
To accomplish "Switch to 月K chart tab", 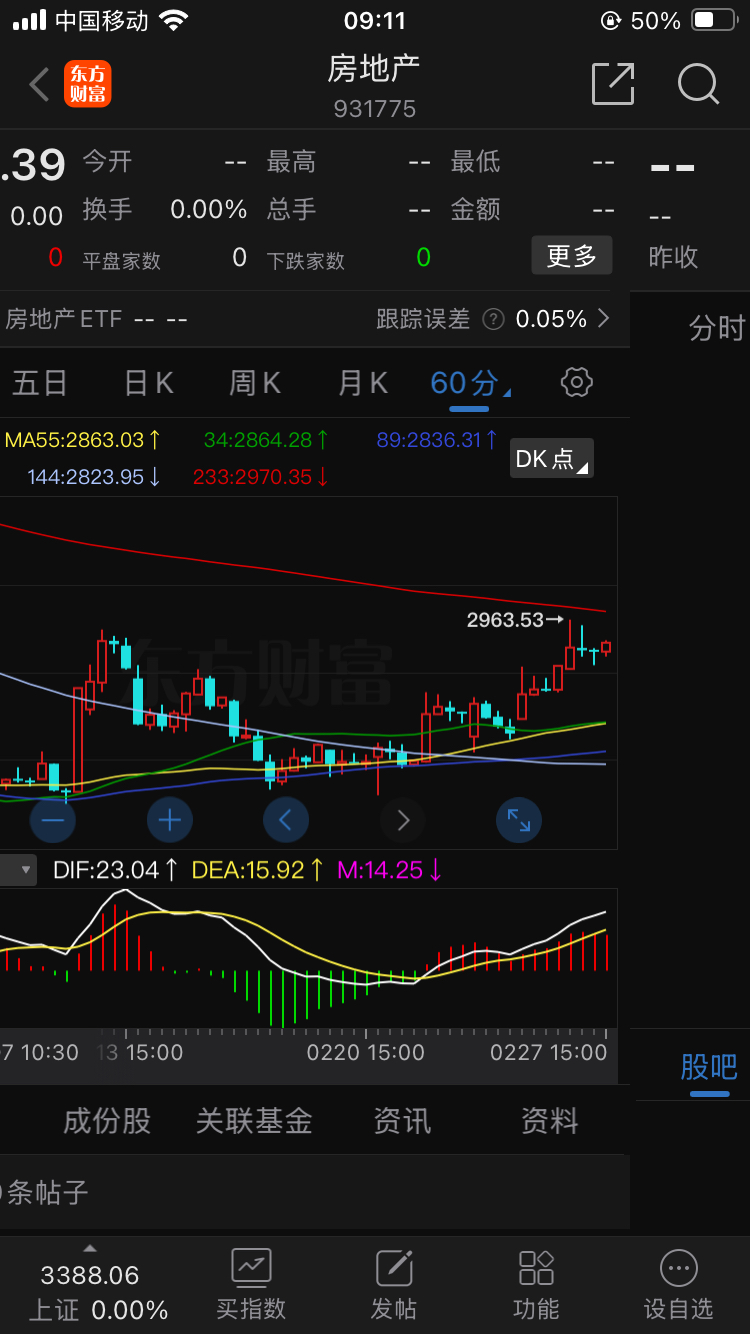I will [x=362, y=383].
